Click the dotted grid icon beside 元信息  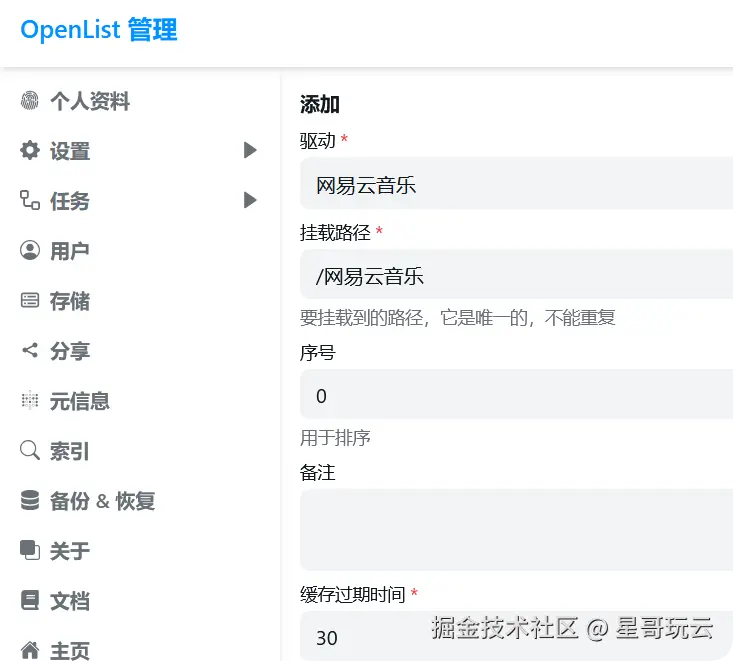click(29, 400)
